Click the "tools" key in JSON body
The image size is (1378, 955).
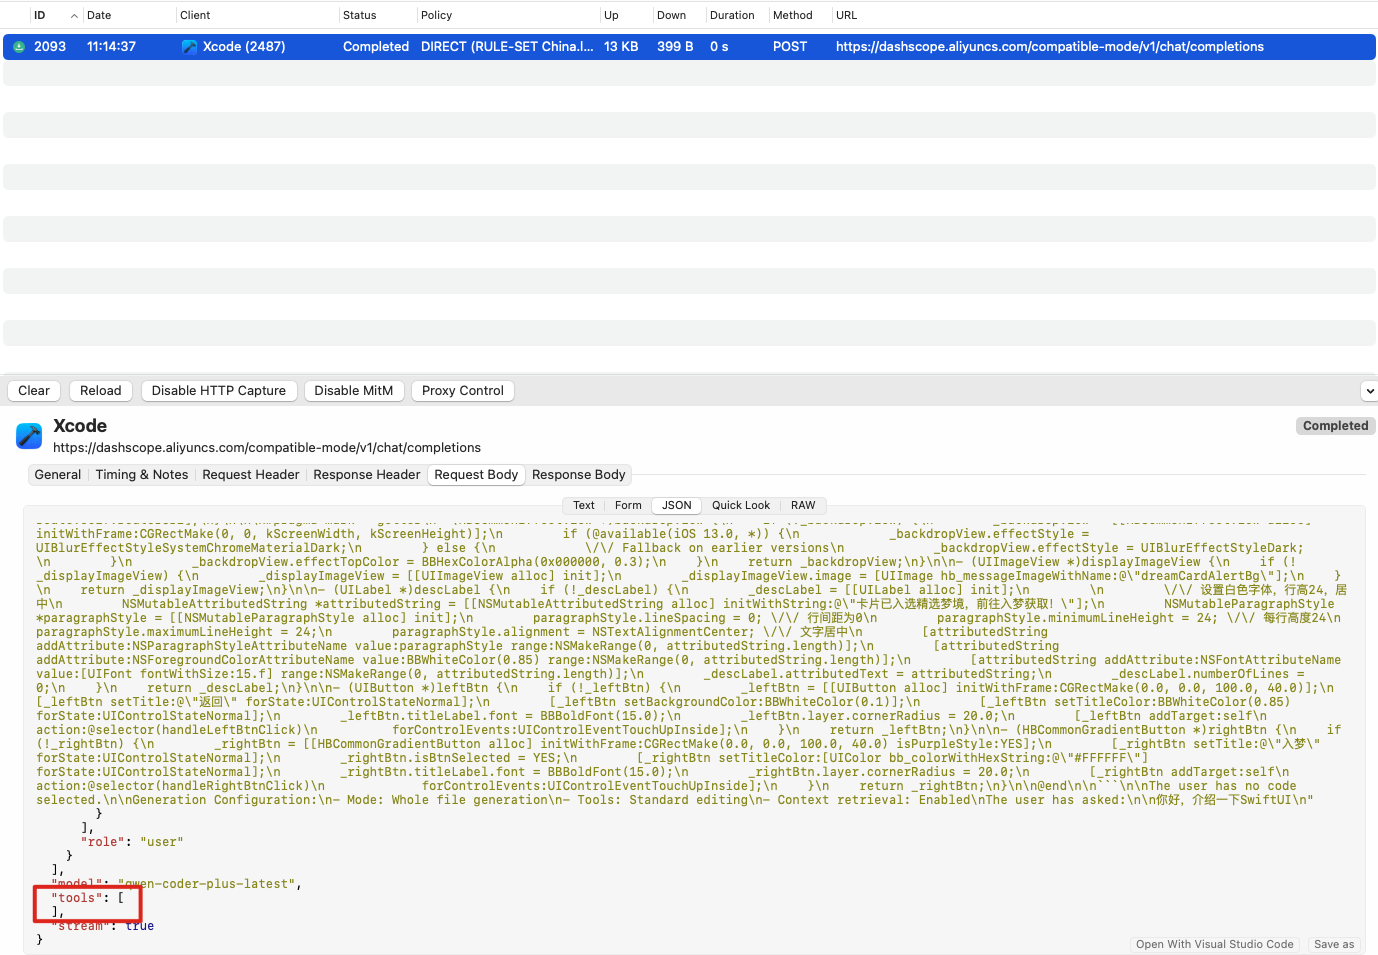[76, 898]
